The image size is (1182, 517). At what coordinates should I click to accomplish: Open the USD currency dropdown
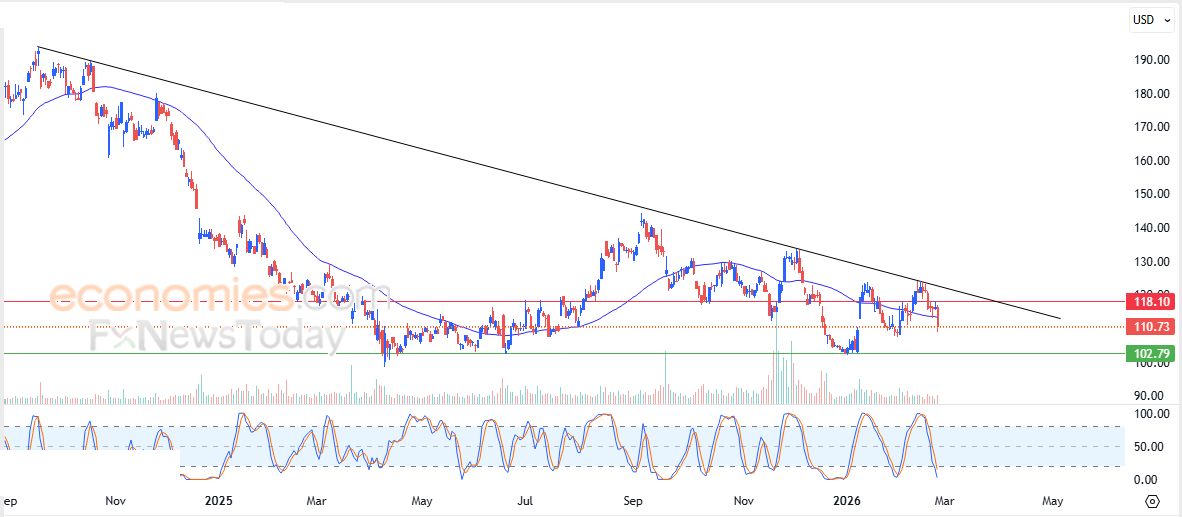tap(1148, 19)
